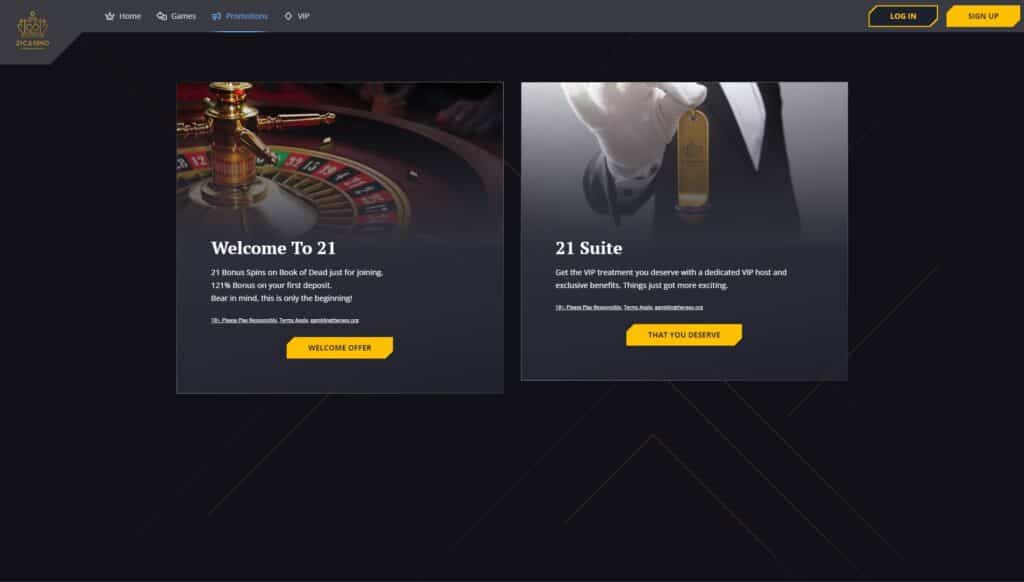This screenshot has width=1024, height=582.
Task: Click the crown icon beside Home
Action: click(x=109, y=16)
